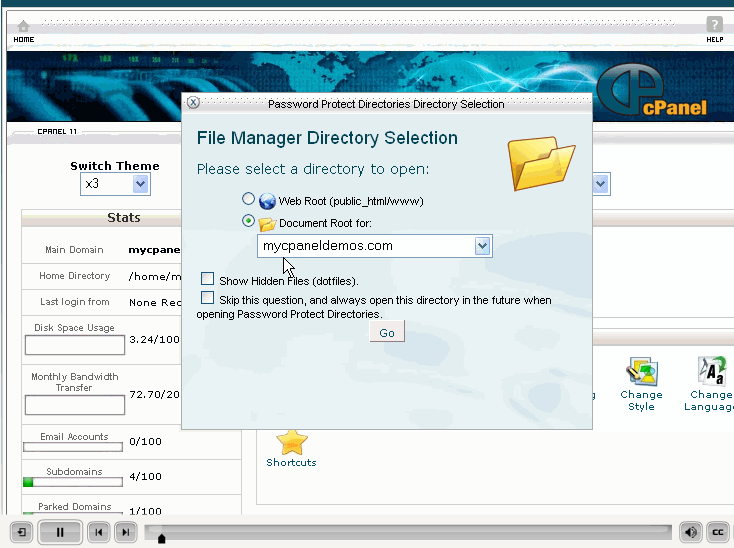Image resolution: width=734 pixels, height=548 pixels.
Task: Click the Shortcuts link text
Action: [291, 462]
